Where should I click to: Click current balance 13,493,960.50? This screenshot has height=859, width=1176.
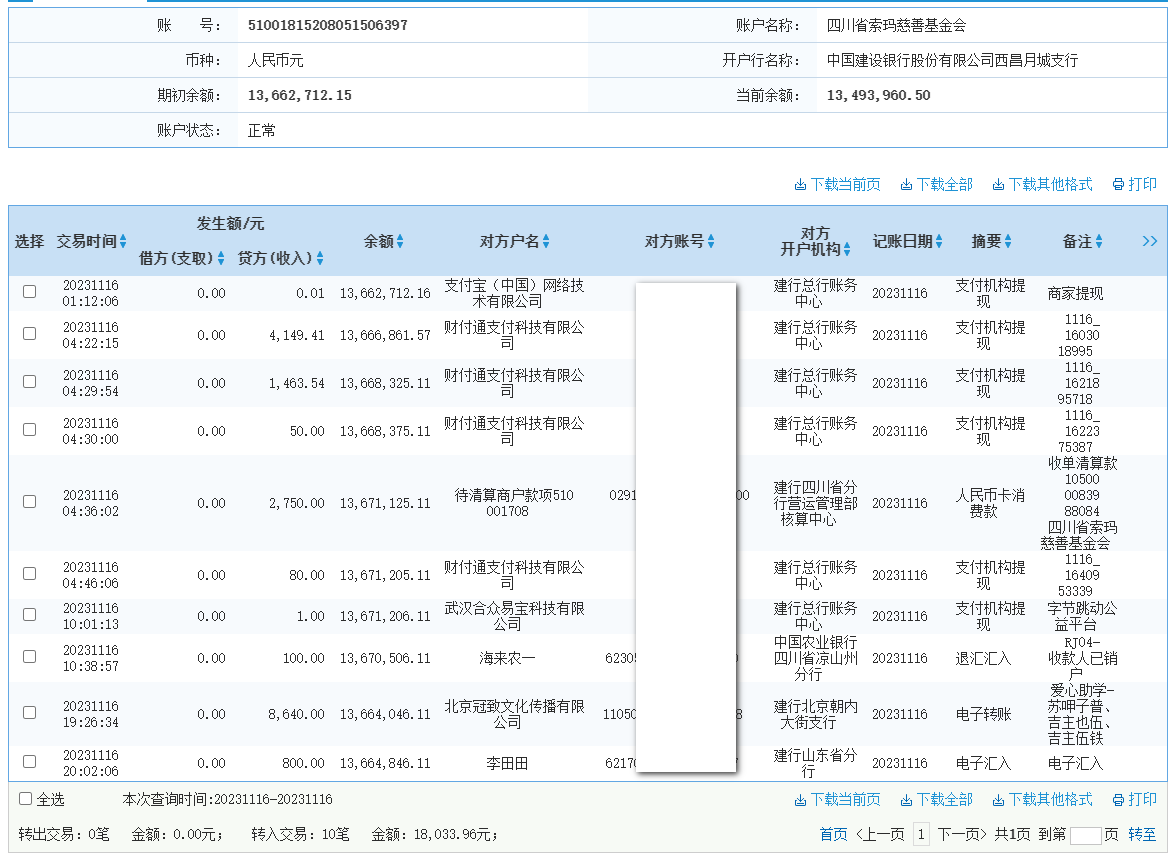(x=878, y=95)
